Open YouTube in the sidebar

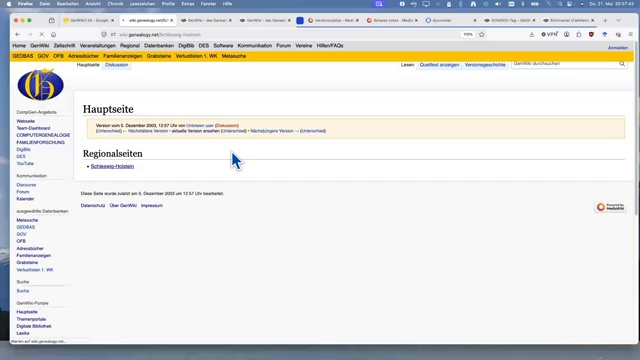[25, 164]
